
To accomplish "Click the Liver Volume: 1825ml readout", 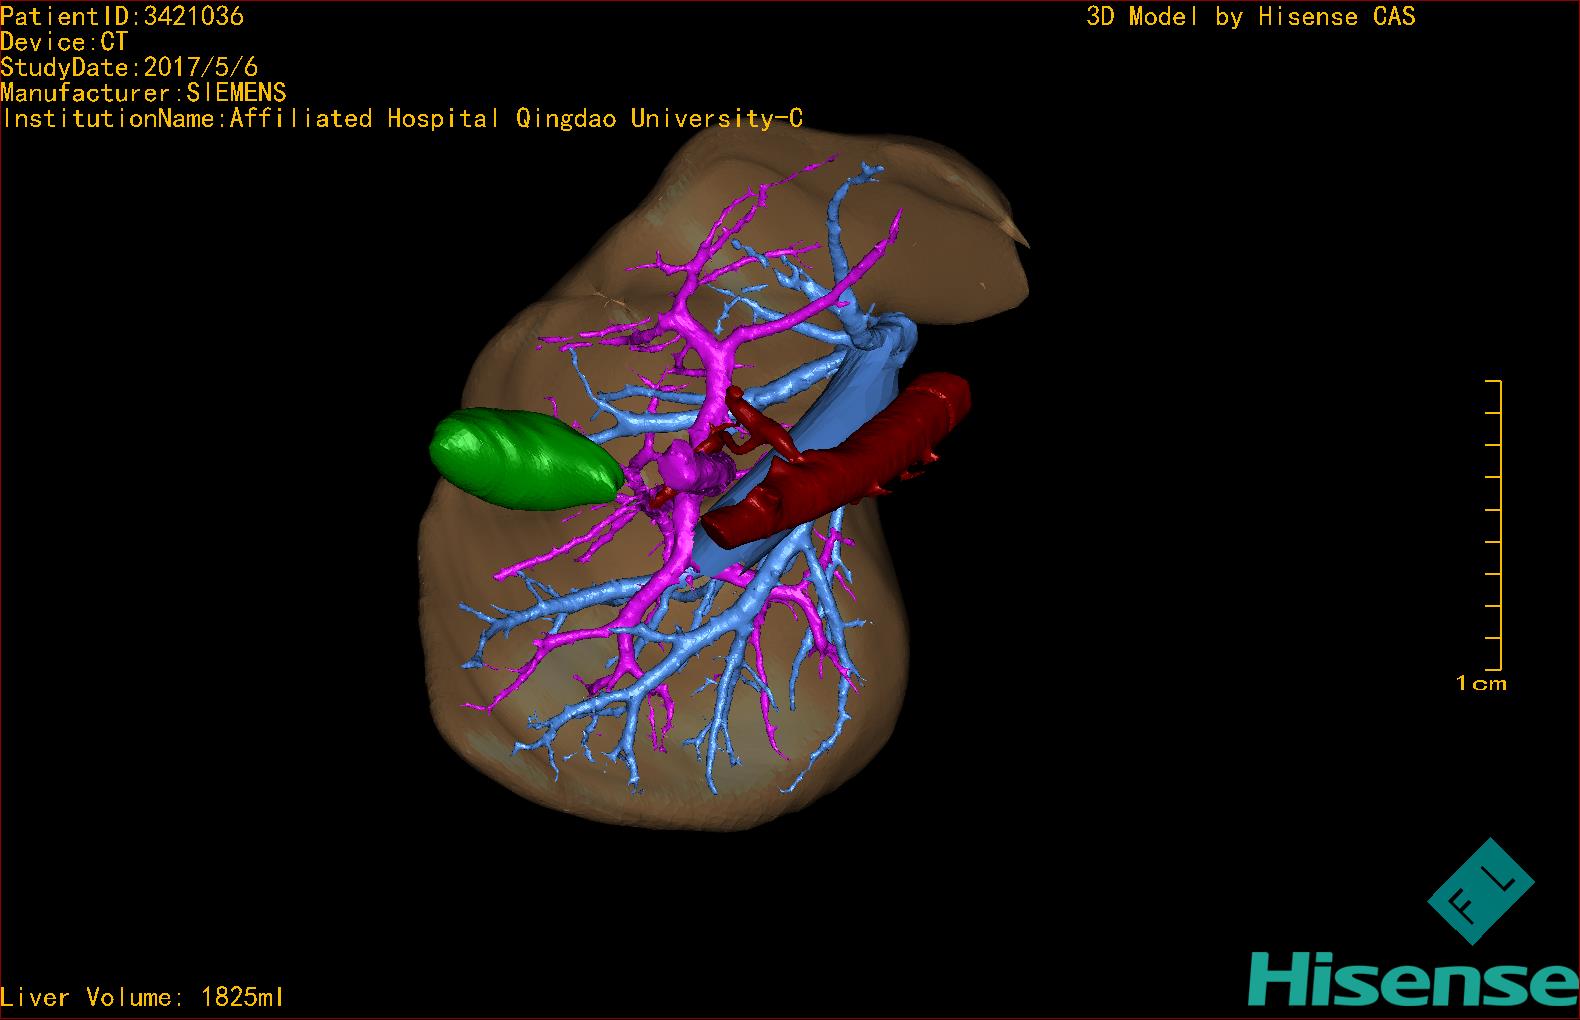I will click(x=142, y=997).
